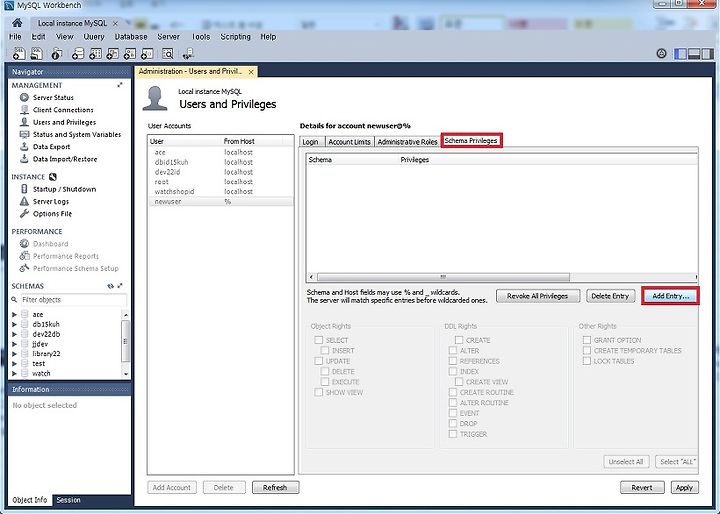This screenshot has height=514, width=720.
Task: Reconnect to DBMS toolbar icon
Action: click(188, 54)
